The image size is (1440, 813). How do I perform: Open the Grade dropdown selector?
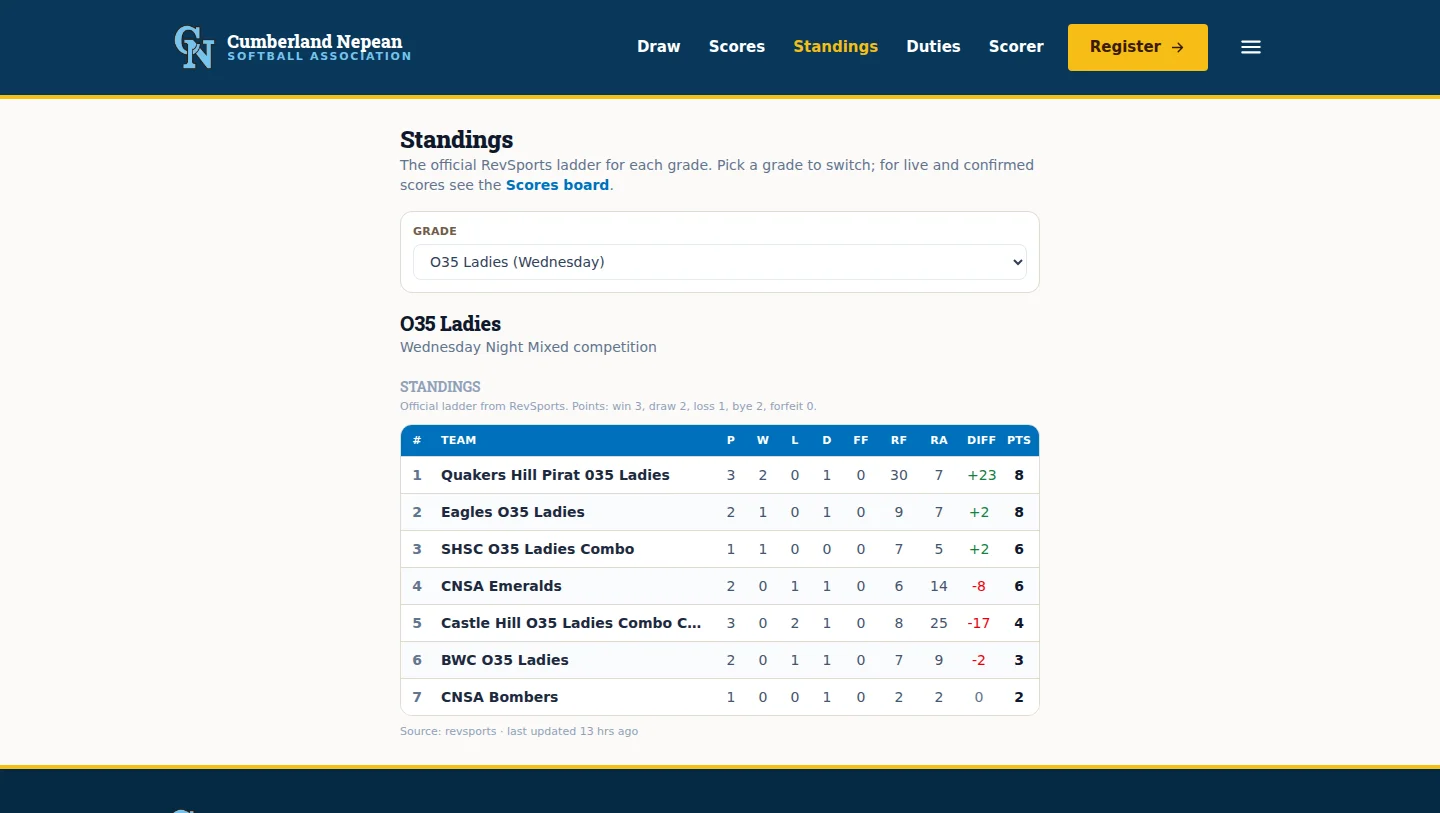coord(720,262)
